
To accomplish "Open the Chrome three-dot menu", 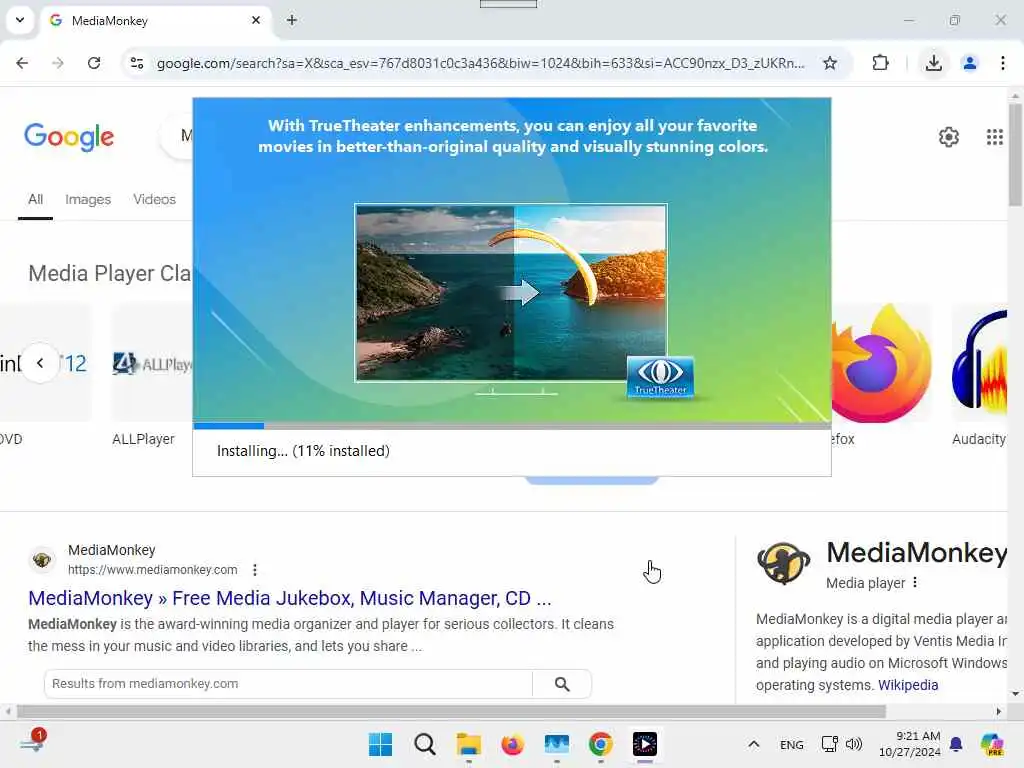I will coord(1002,63).
